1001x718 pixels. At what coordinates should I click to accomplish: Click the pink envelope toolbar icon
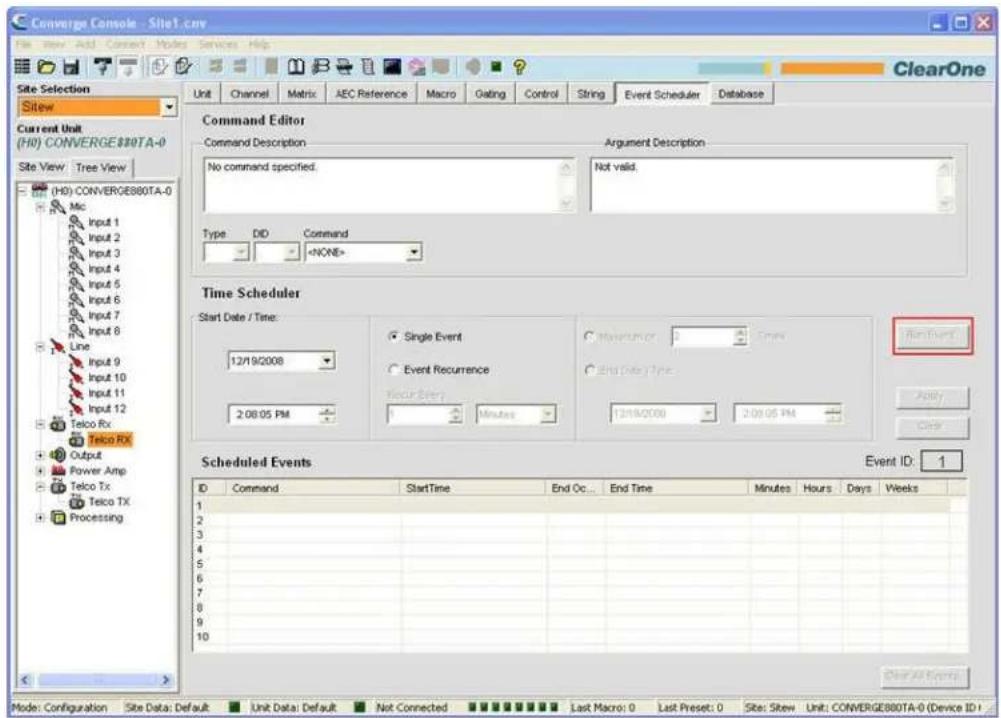click(x=417, y=66)
